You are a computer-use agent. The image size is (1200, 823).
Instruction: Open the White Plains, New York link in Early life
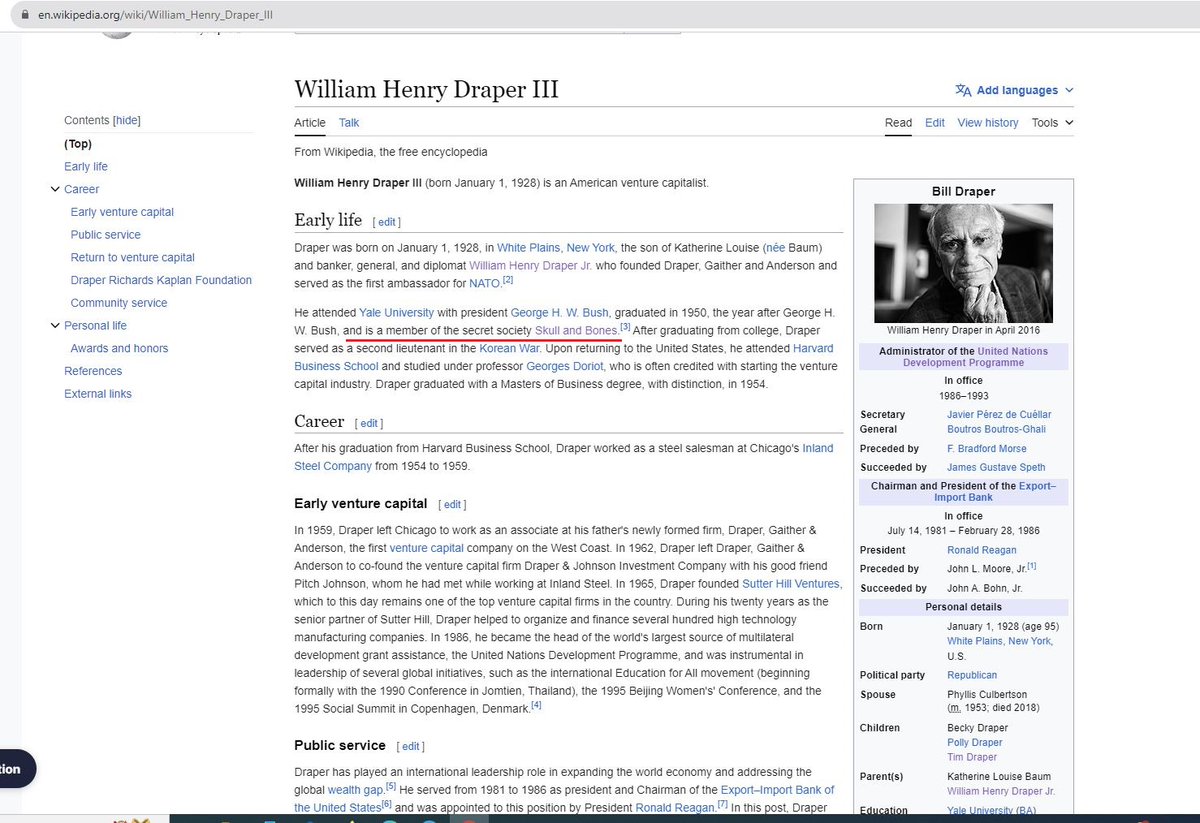click(556, 248)
